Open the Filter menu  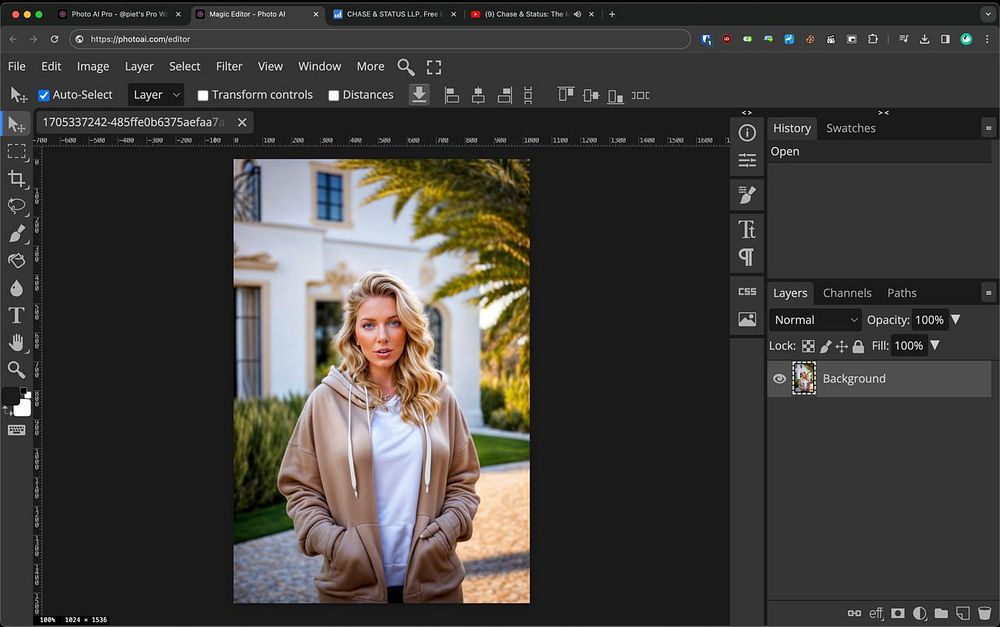(x=229, y=66)
